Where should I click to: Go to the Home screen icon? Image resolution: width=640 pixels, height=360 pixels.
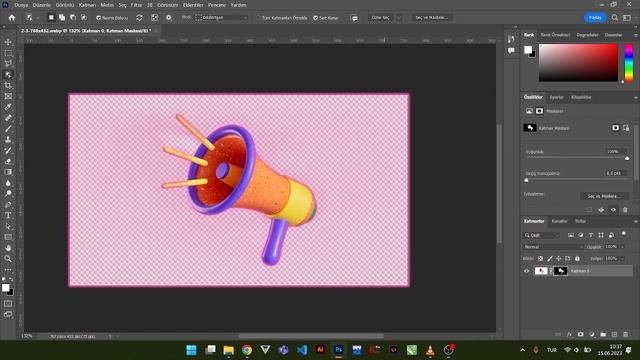click(11, 18)
